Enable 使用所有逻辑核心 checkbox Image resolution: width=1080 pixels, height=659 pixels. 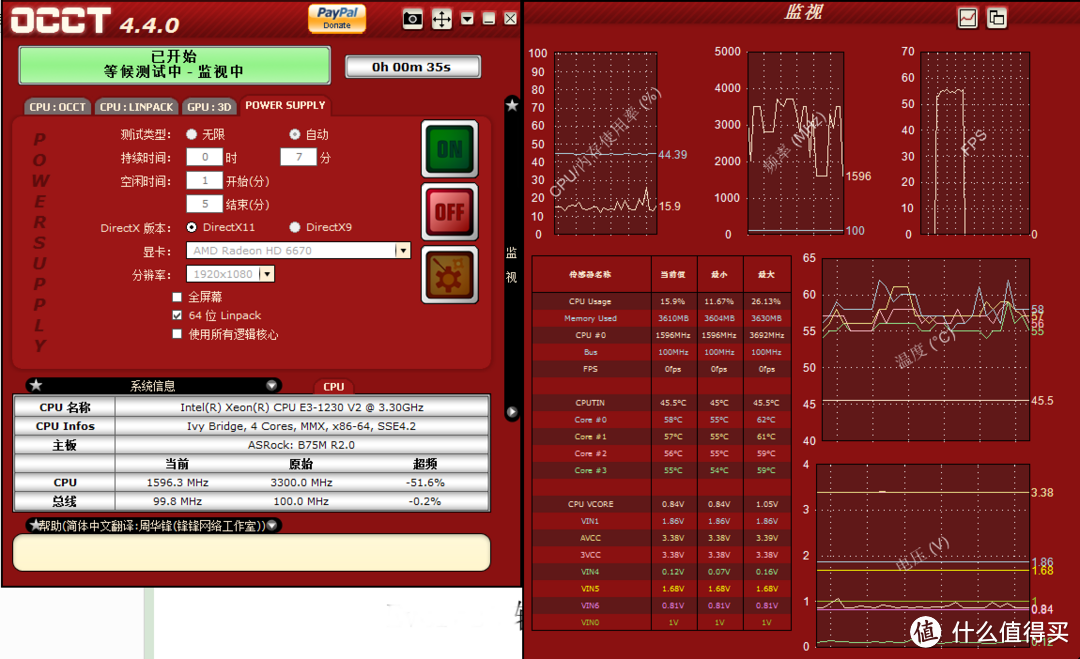177,334
